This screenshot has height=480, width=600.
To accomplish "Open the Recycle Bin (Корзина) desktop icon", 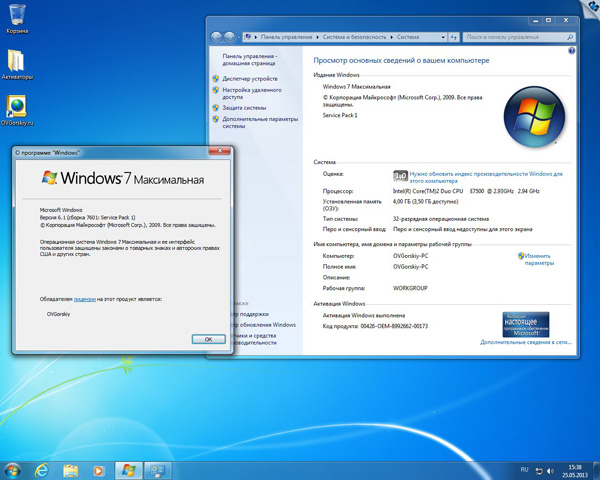I will tap(17, 18).
